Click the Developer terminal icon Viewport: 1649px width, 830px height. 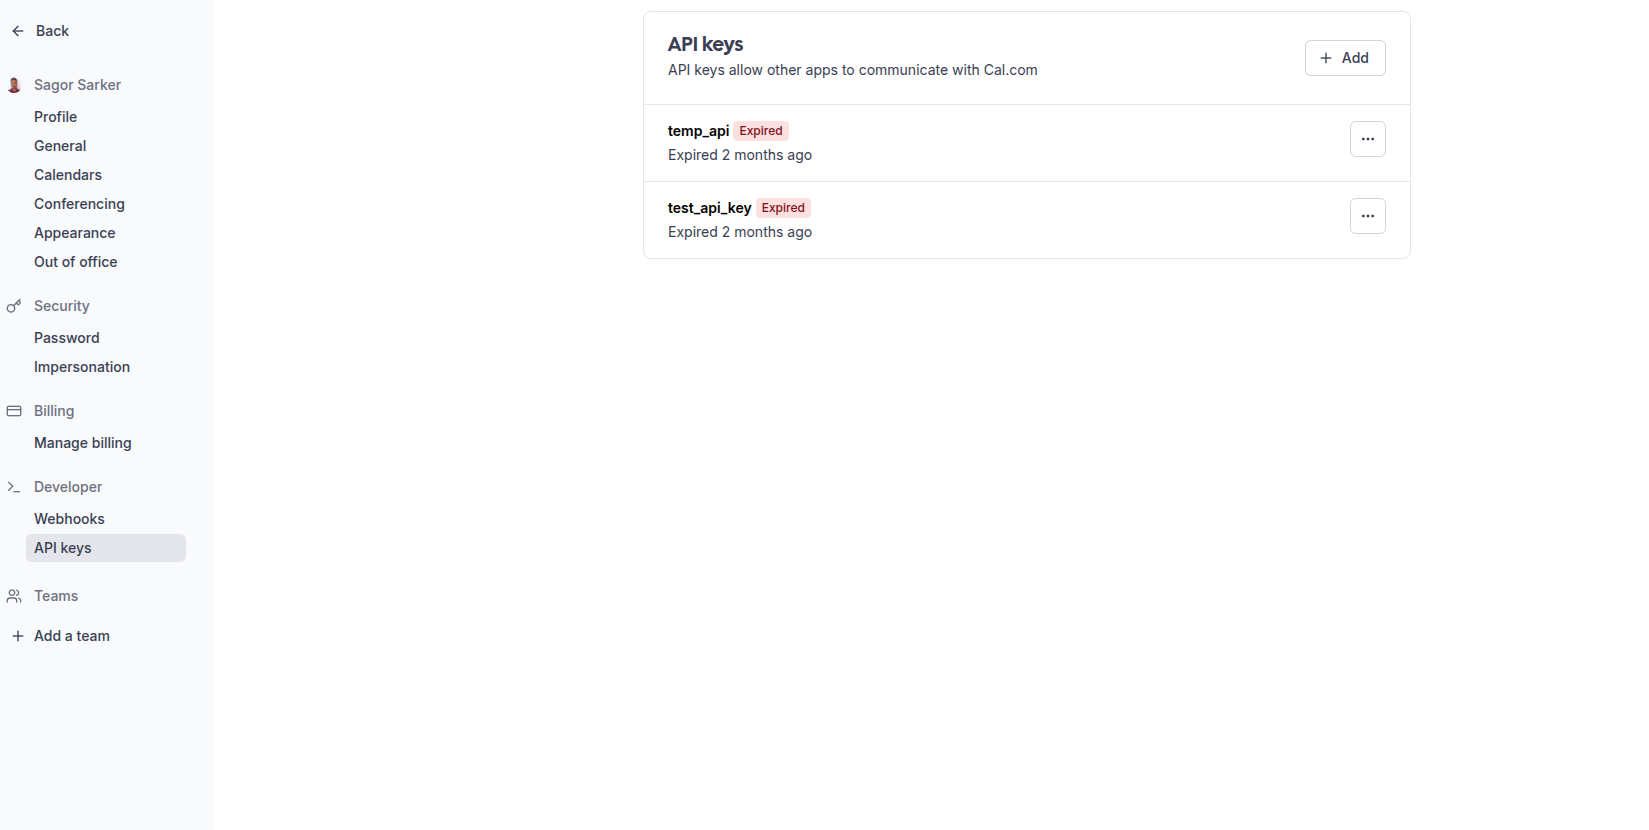tap(14, 487)
